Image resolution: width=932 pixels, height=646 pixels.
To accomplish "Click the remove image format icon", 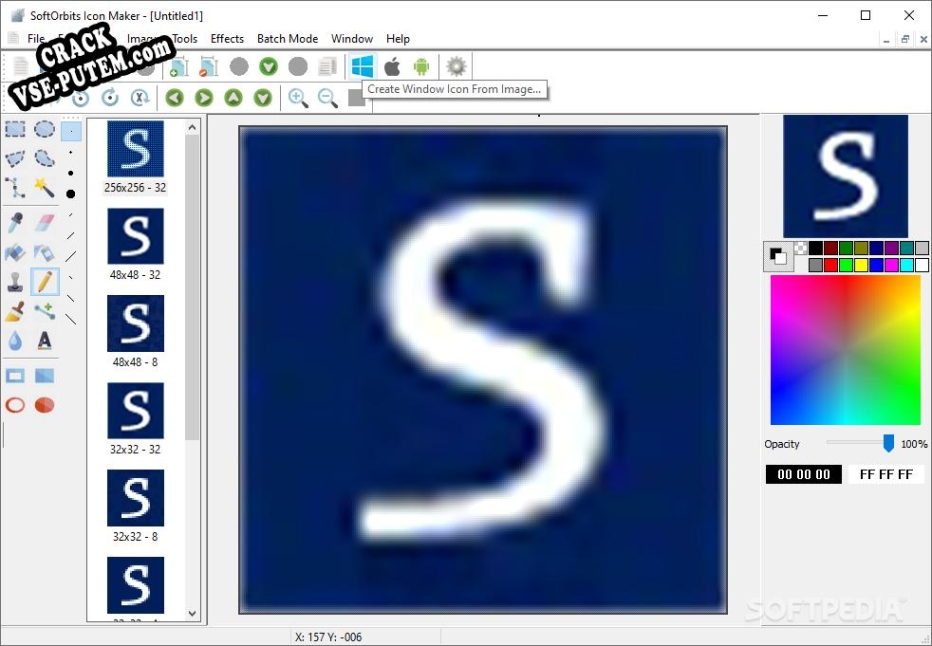I will pos(208,67).
